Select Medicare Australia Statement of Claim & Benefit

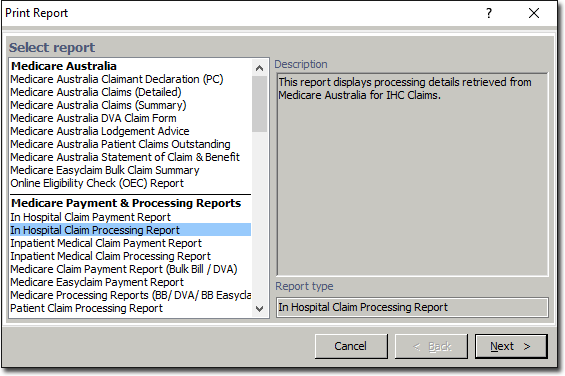coord(125,157)
